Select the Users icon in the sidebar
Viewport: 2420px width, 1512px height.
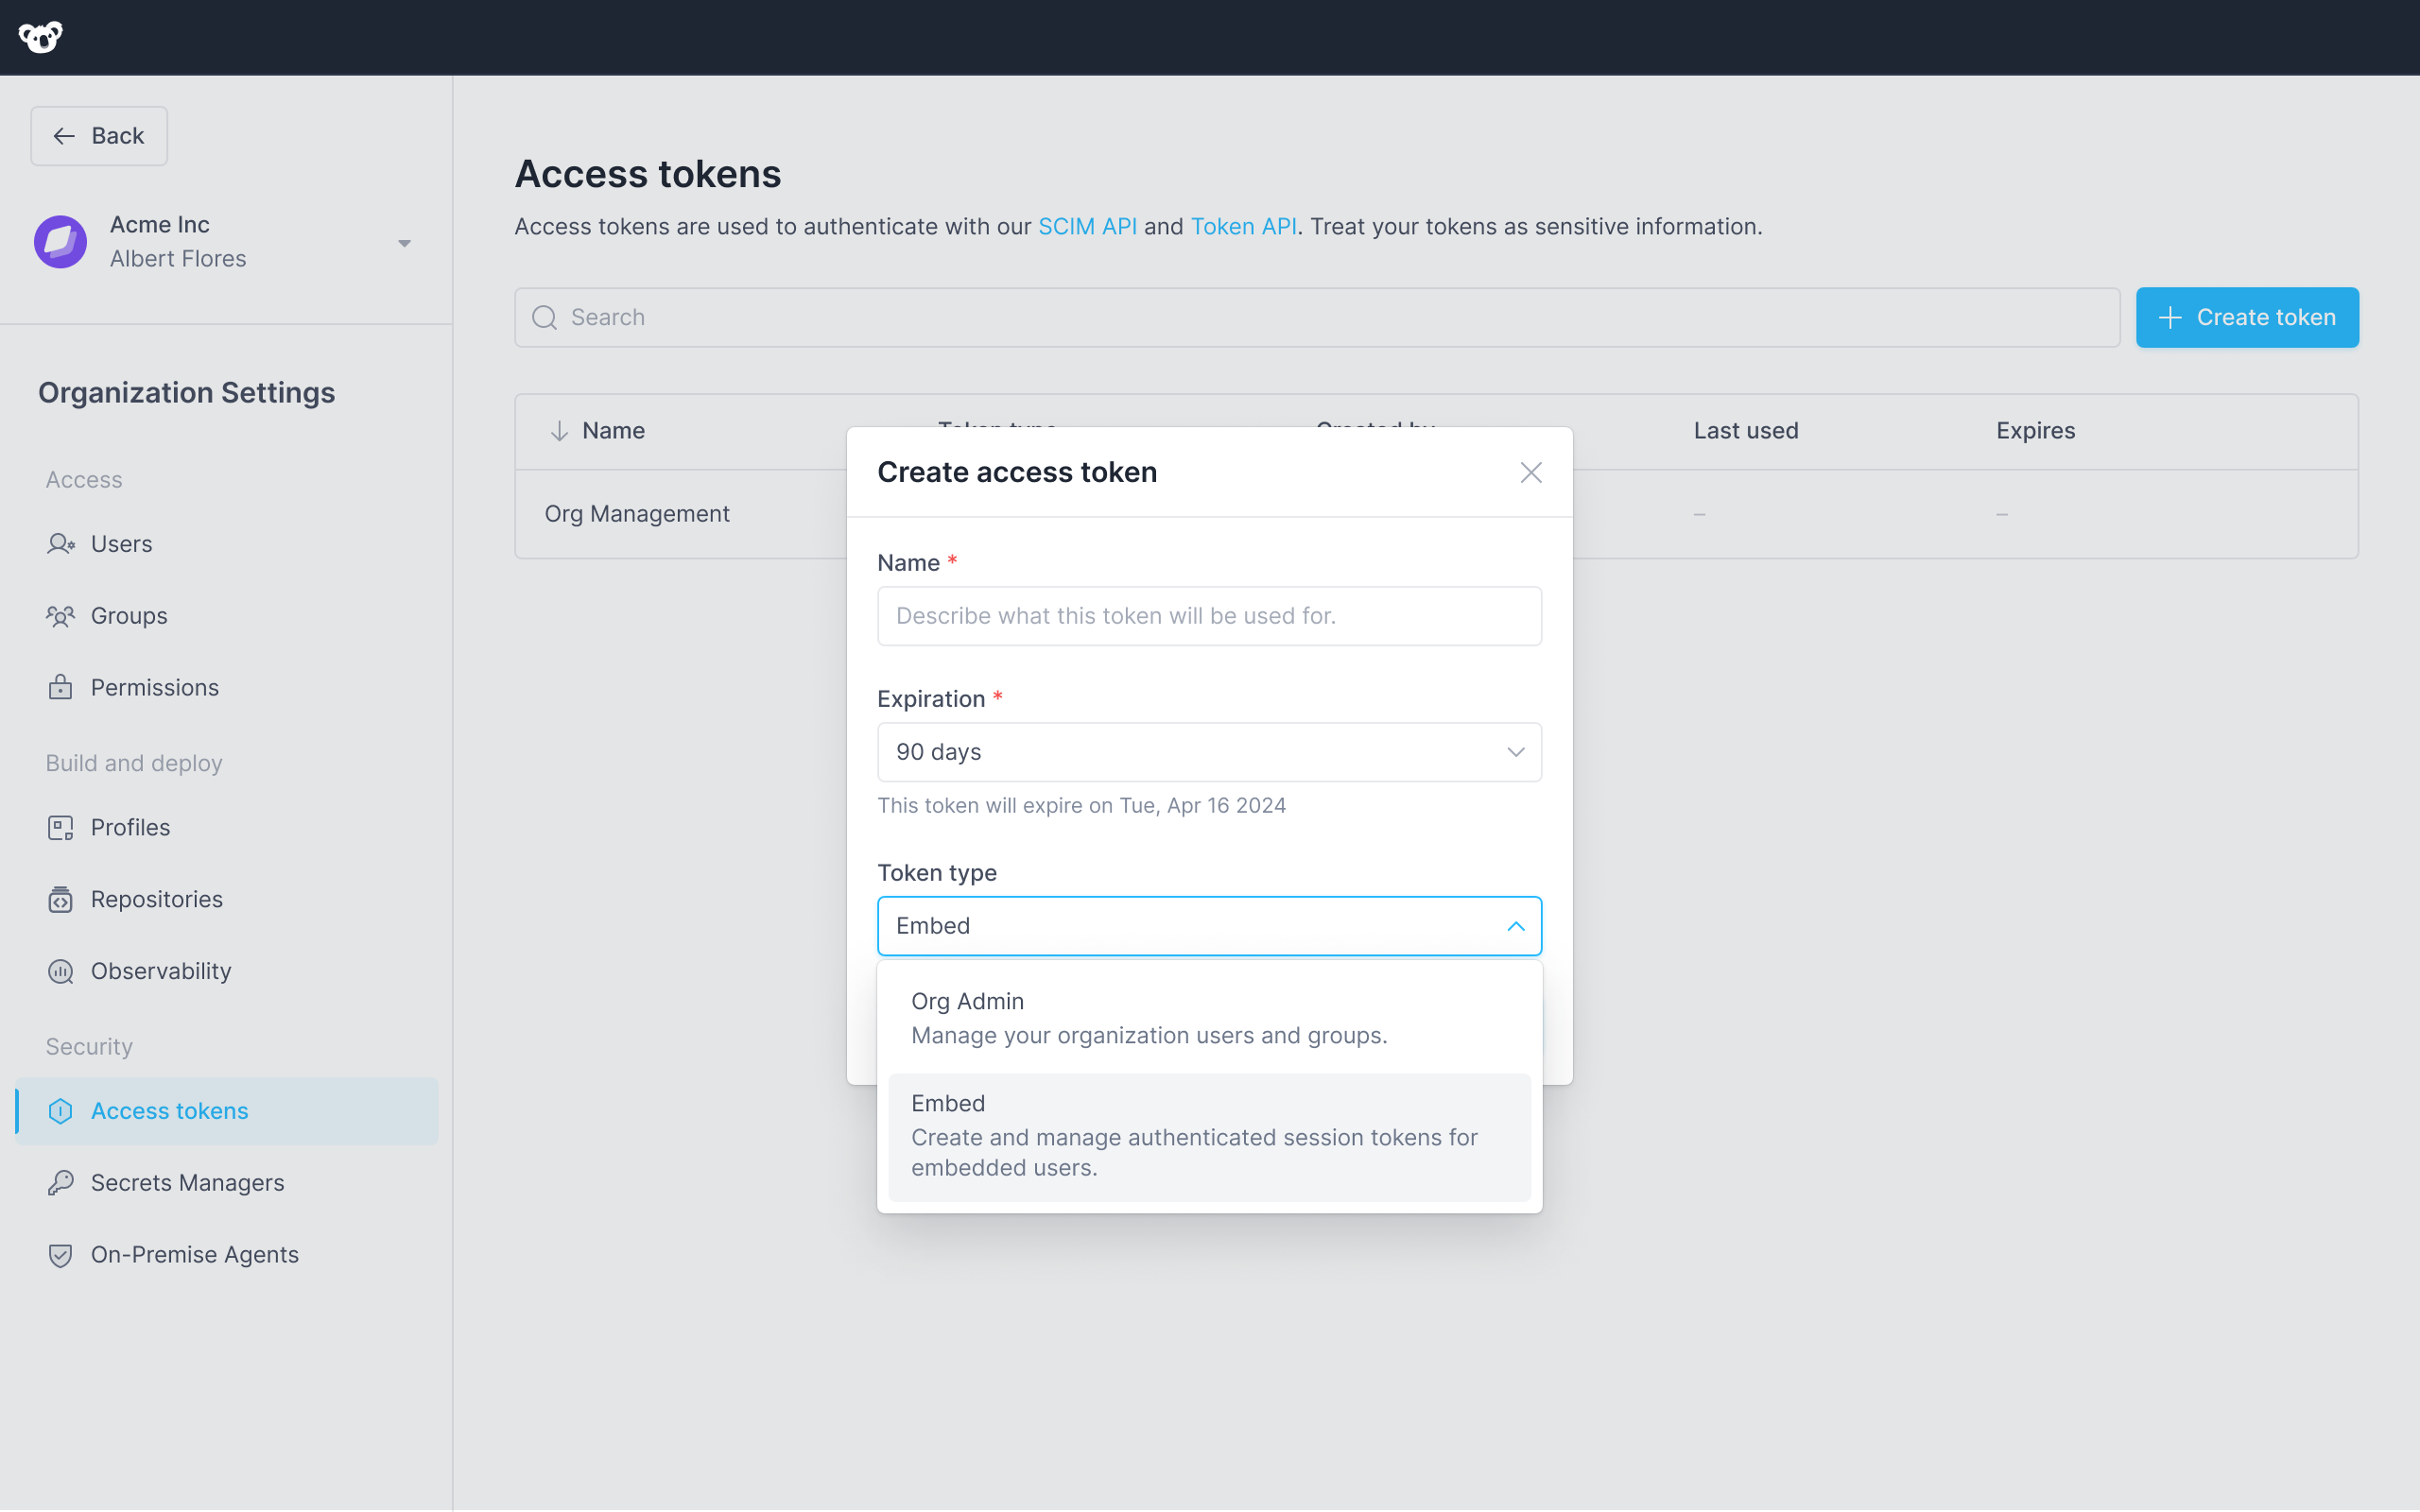pyautogui.click(x=61, y=544)
